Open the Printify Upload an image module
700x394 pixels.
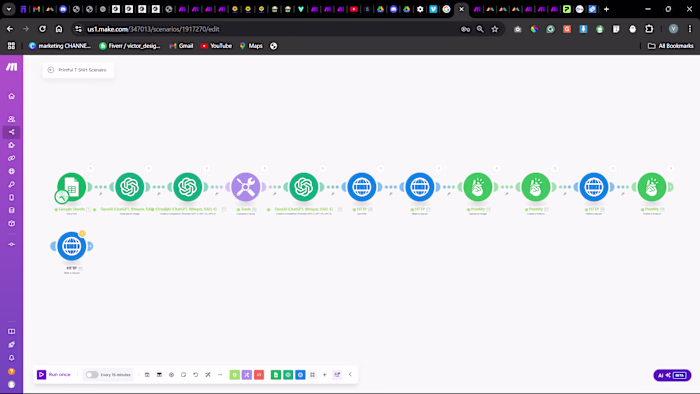(x=478, y=187)
